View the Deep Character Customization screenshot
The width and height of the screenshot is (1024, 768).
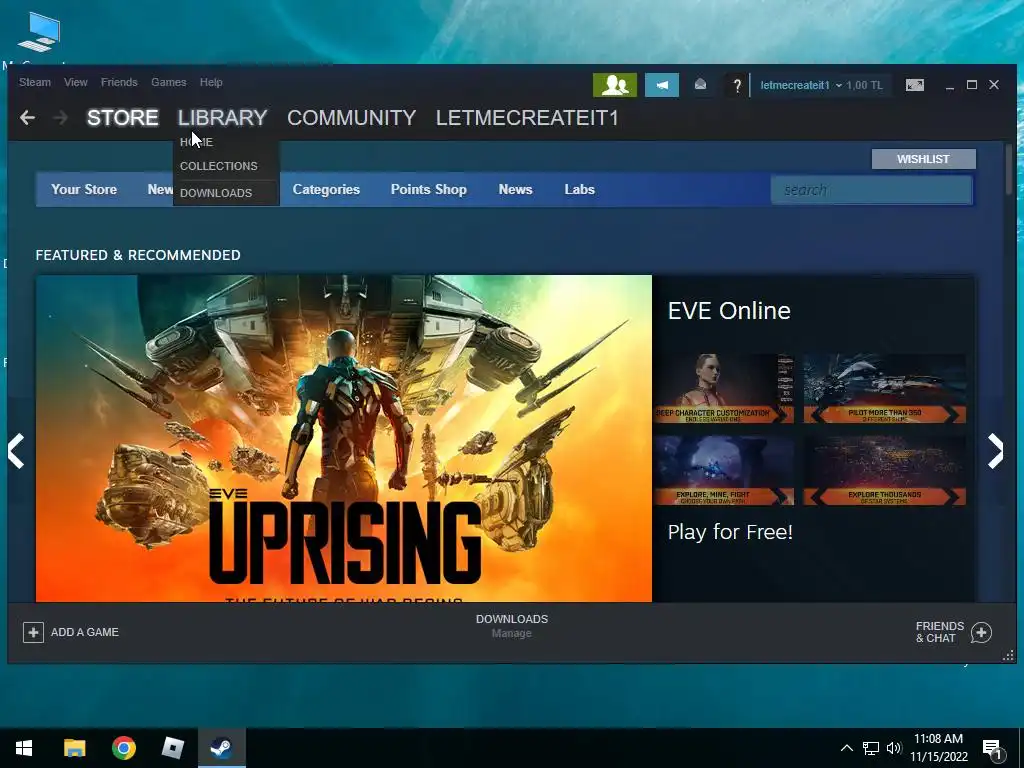click(x=724, y=389)
